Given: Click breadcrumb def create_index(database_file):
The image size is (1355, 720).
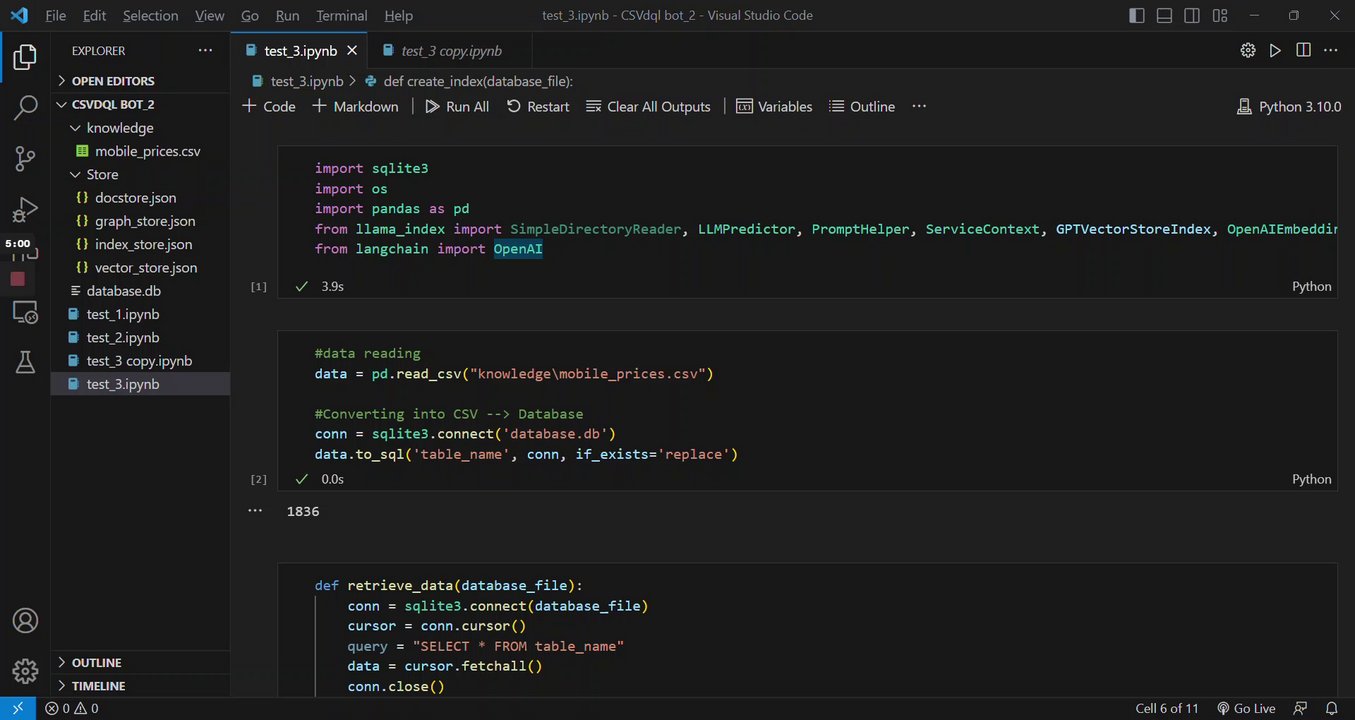Looking at the screenshot, I should [469, 81].
